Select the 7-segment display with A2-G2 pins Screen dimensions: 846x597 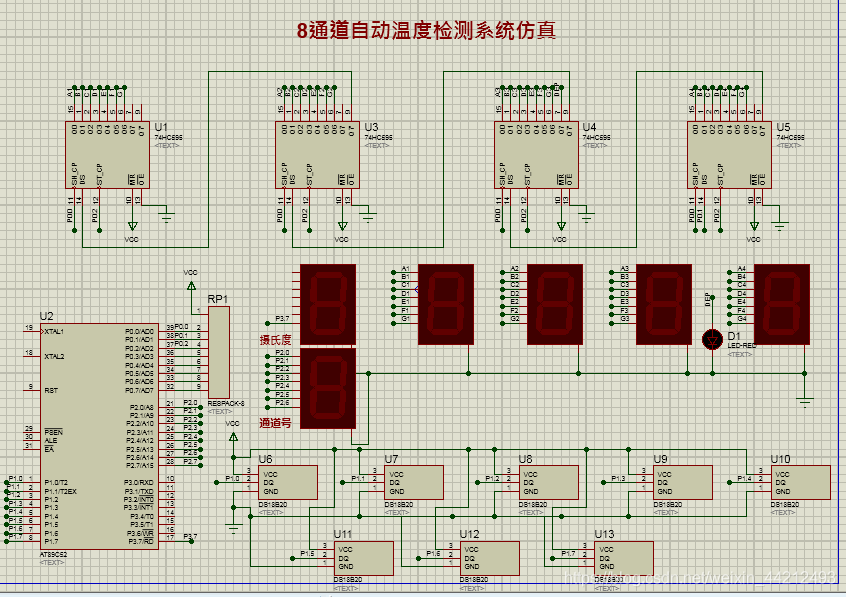point(555,304)
